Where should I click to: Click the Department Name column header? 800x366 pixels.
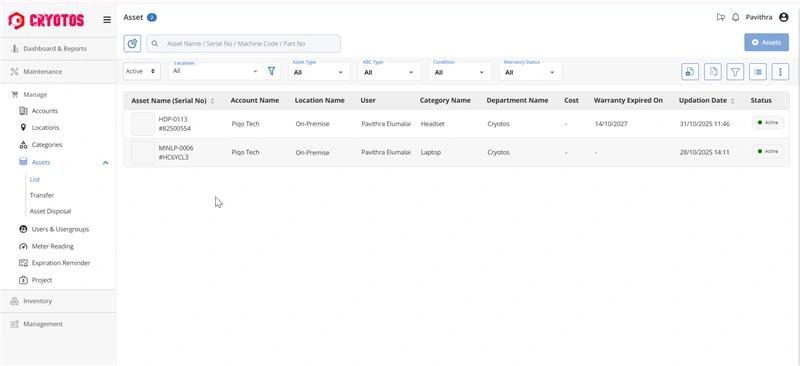click(x=517, y=101)
